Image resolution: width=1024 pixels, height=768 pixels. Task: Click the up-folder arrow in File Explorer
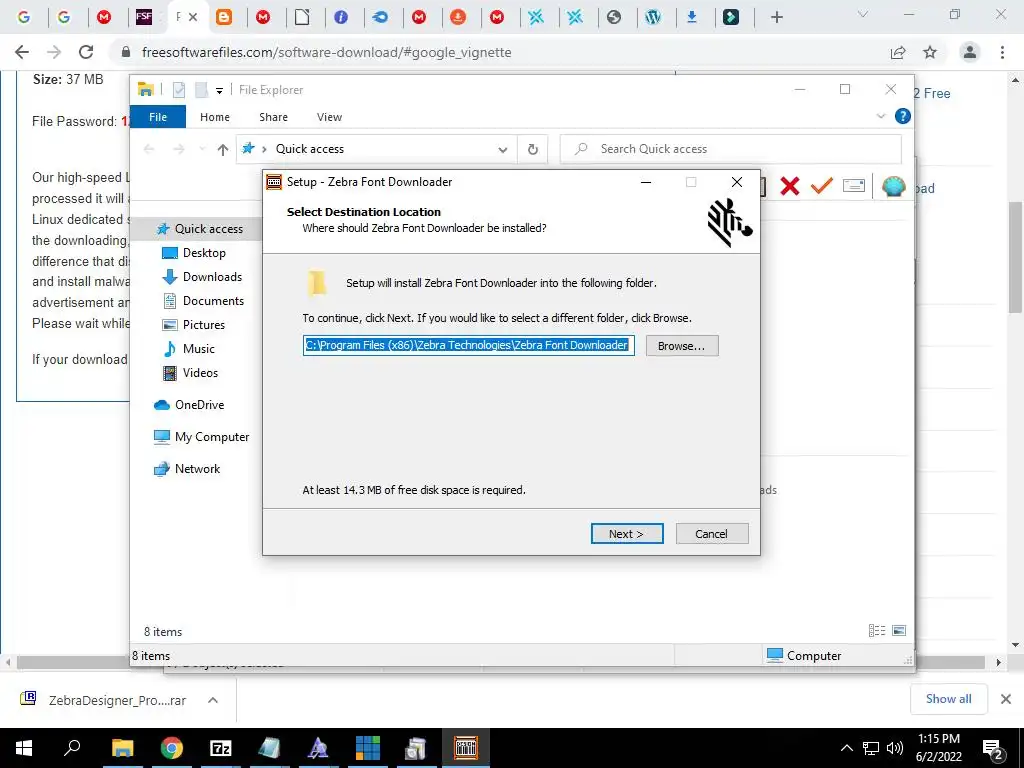[x=223, y=150]
